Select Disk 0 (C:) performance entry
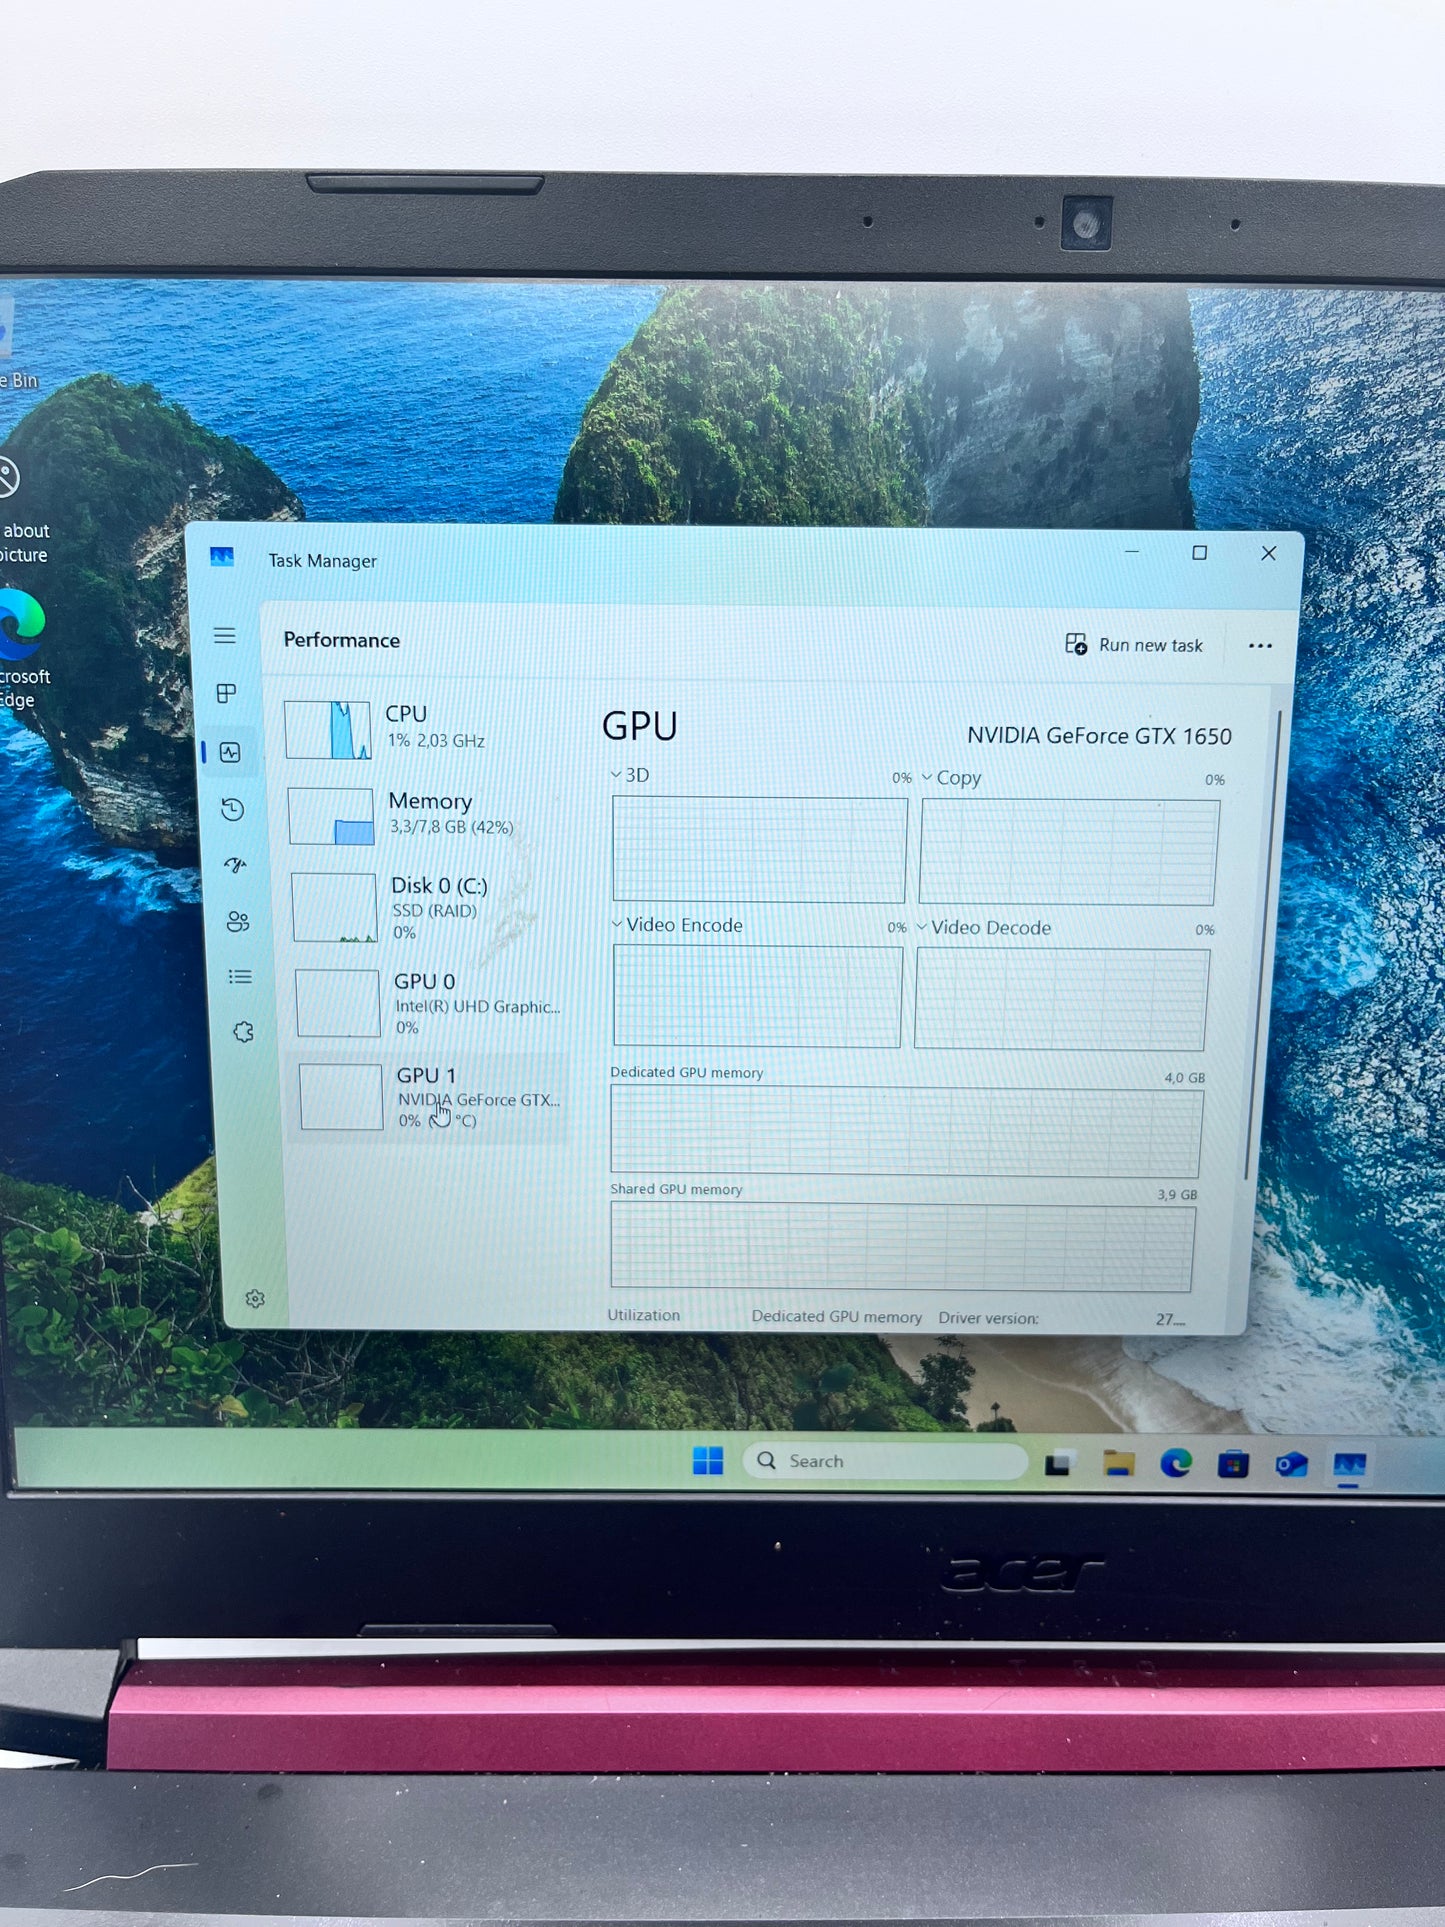This screenshot has width=1445, height=1927. coord(430,908)
